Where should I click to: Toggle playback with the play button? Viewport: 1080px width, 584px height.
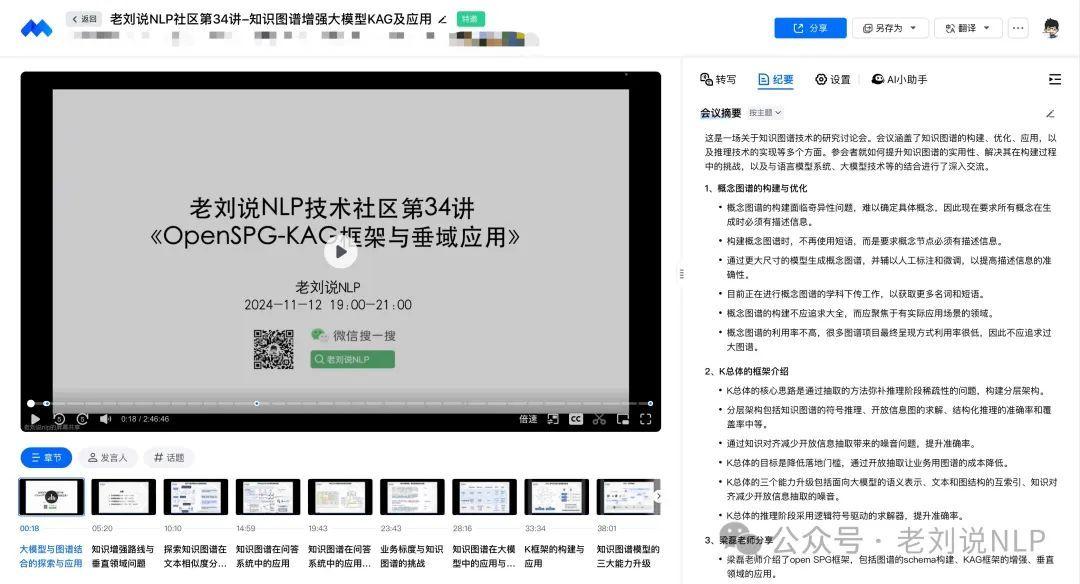pyautogui.click(x=36, y=419)
